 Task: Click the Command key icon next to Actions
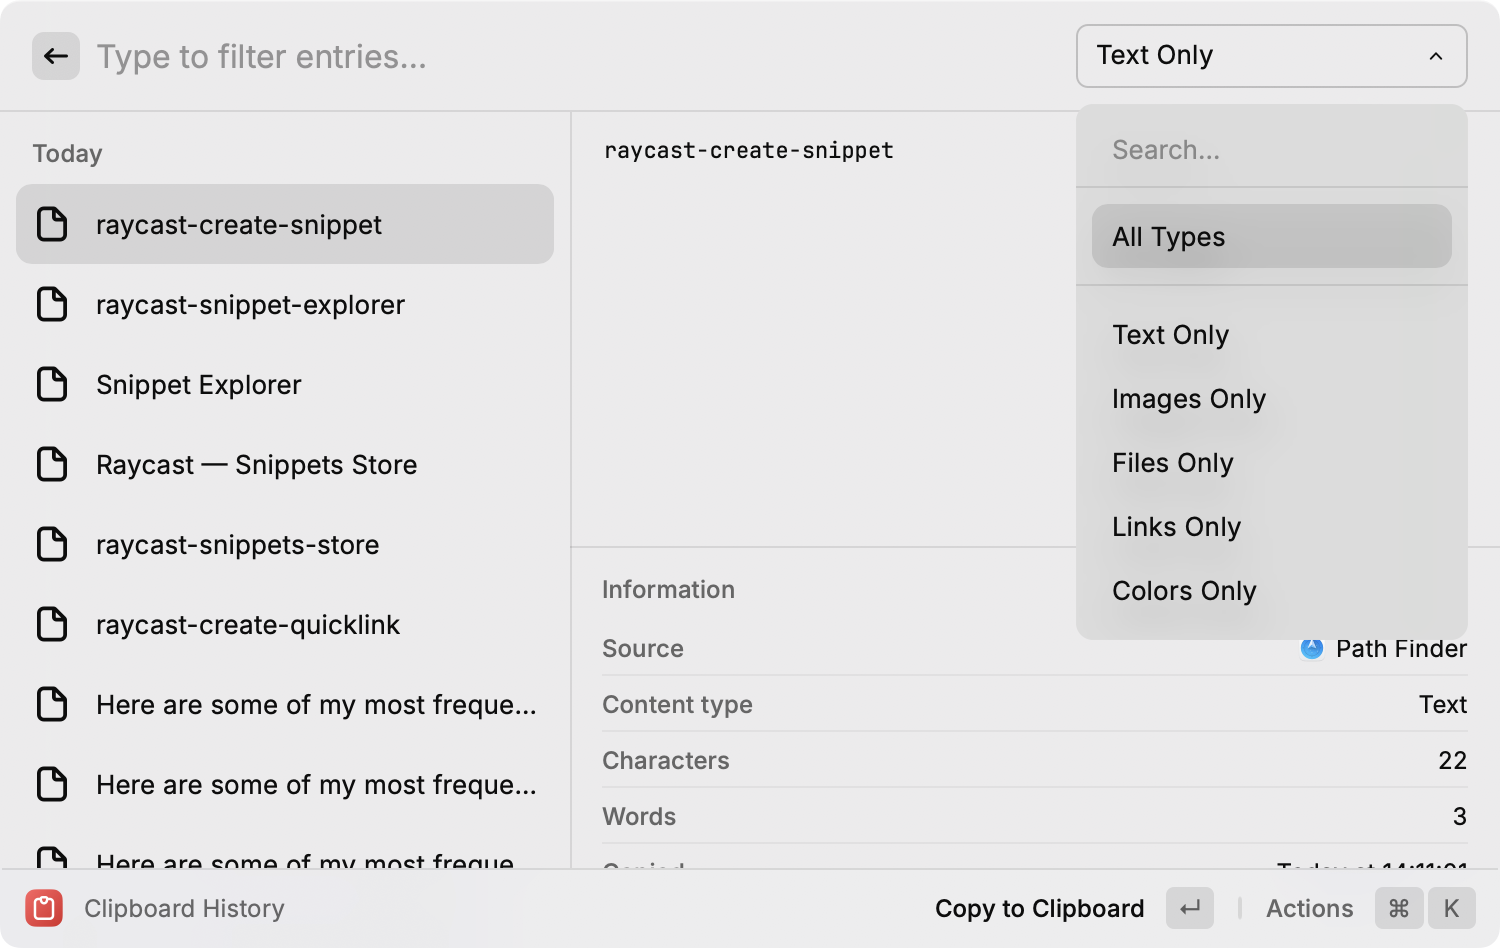coord(1399,908)
